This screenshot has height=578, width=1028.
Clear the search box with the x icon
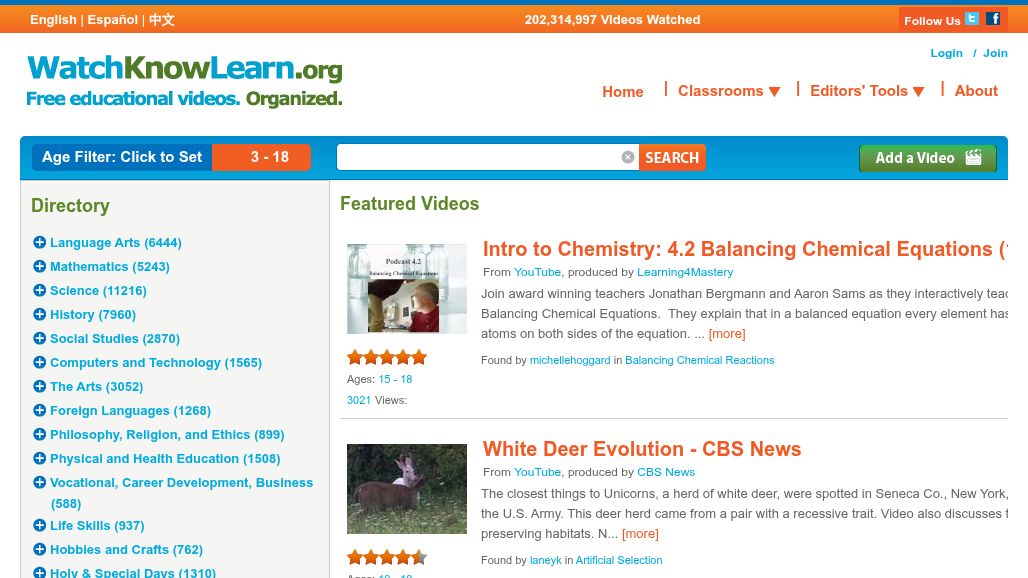pyautogui.click(x=627, y=157)
